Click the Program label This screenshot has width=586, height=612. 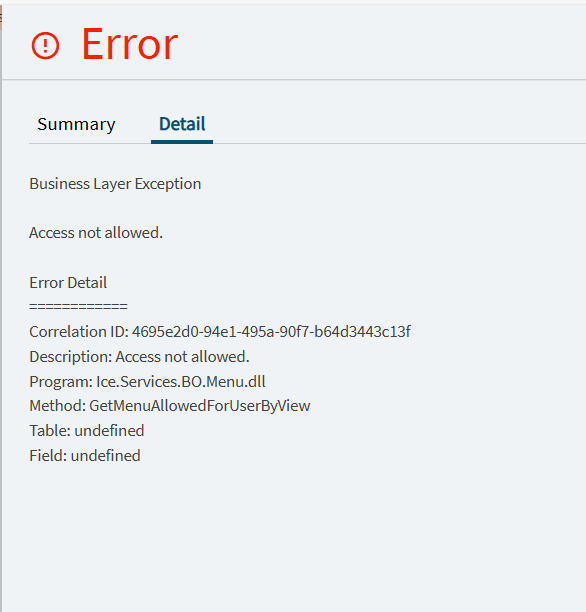(61, 382)
